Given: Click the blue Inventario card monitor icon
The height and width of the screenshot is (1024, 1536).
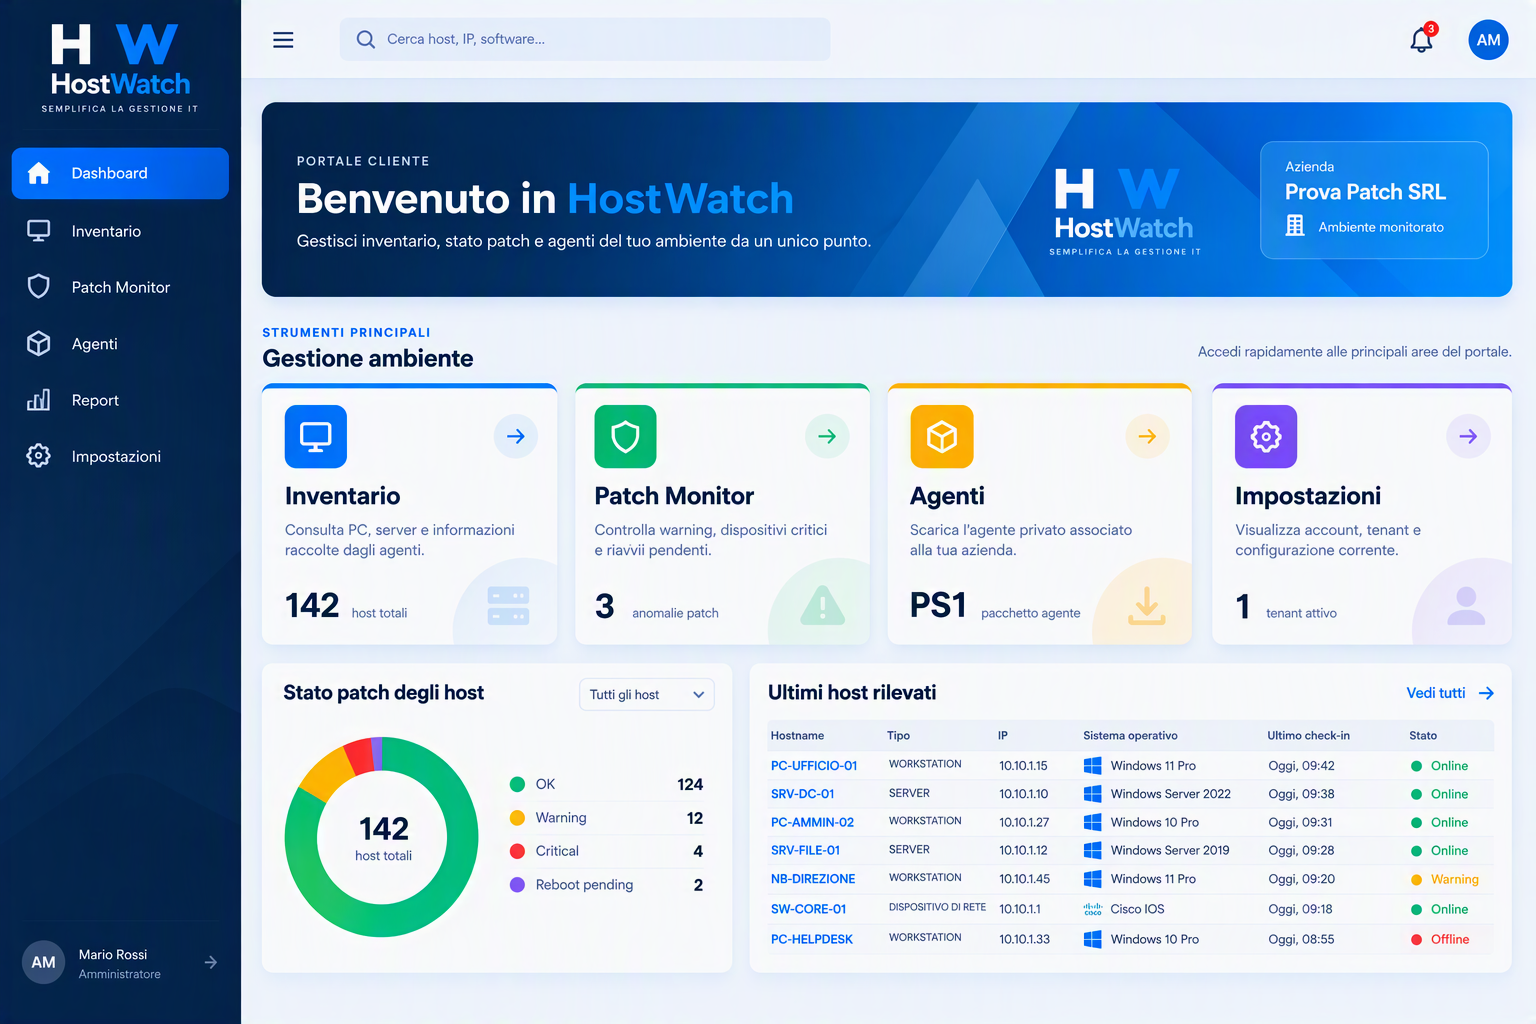Looking at the screenshot, I should [316, 436].
